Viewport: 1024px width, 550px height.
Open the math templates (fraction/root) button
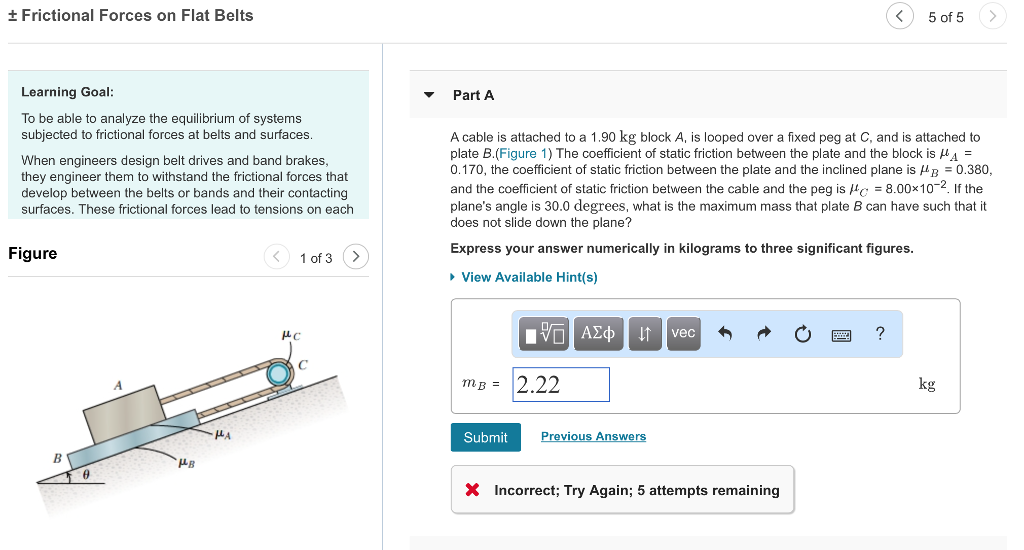[x=545, y=333]
